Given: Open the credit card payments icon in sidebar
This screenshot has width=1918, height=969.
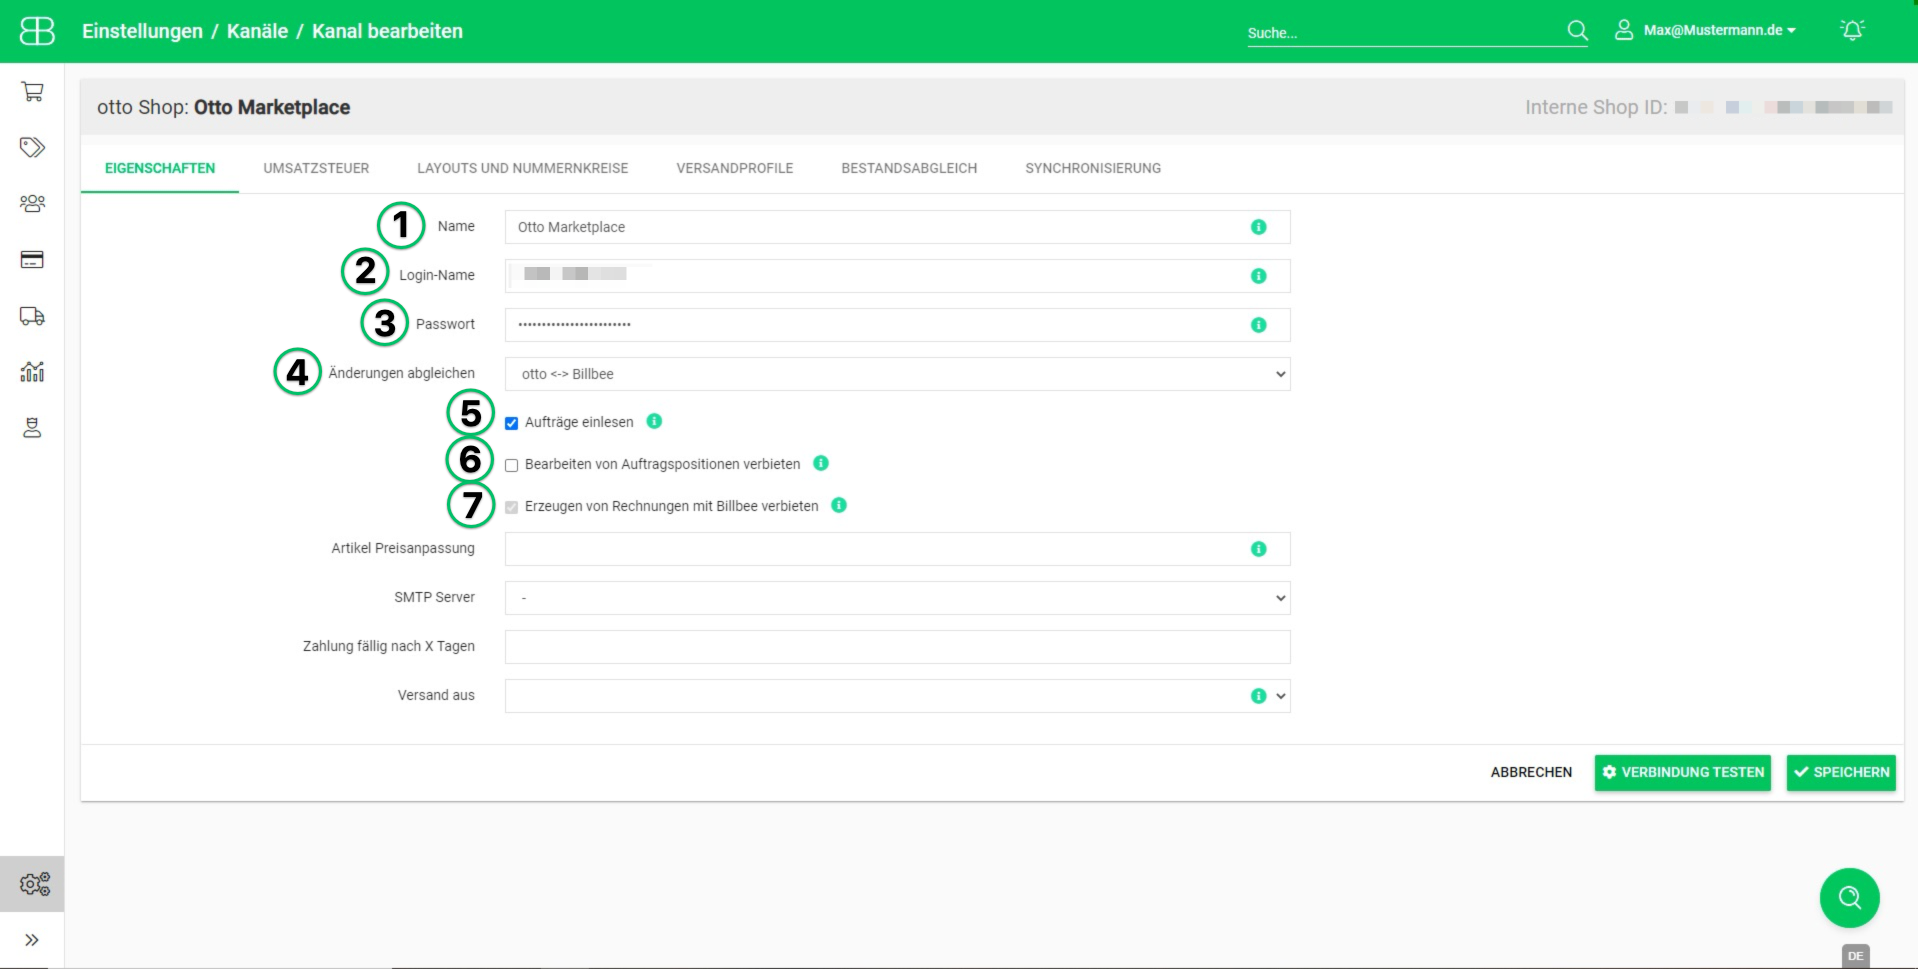Looking at the screenshot, I should 32,260.
